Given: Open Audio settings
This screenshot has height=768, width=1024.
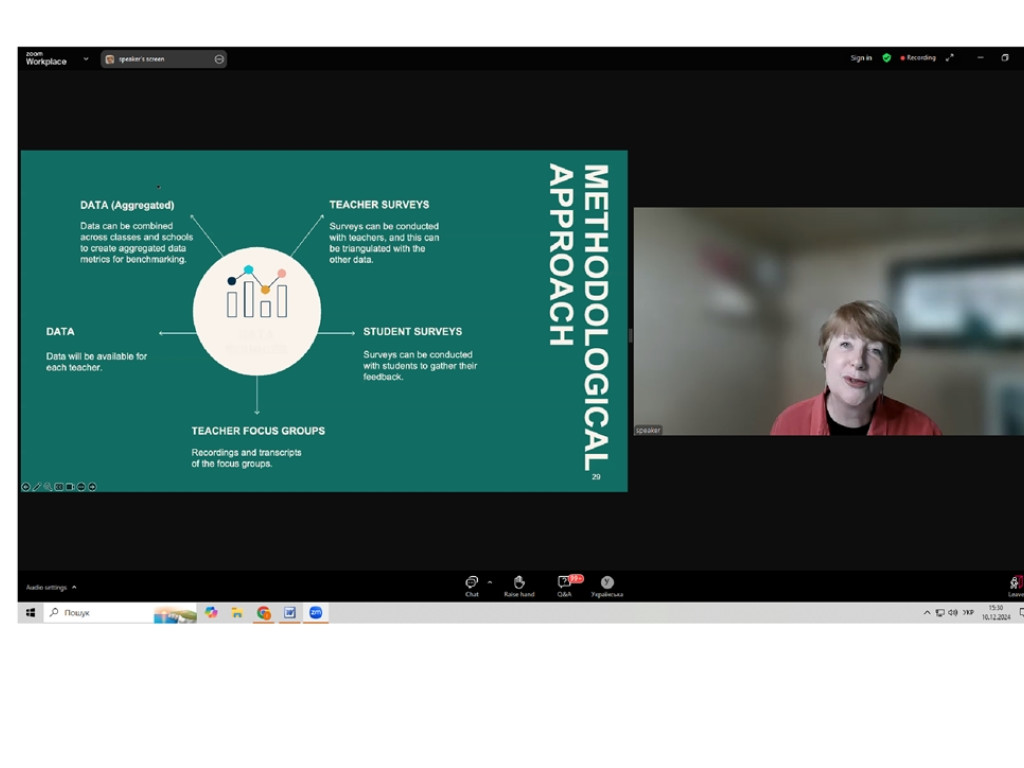Looking at the screenshot, I should 46,587.
